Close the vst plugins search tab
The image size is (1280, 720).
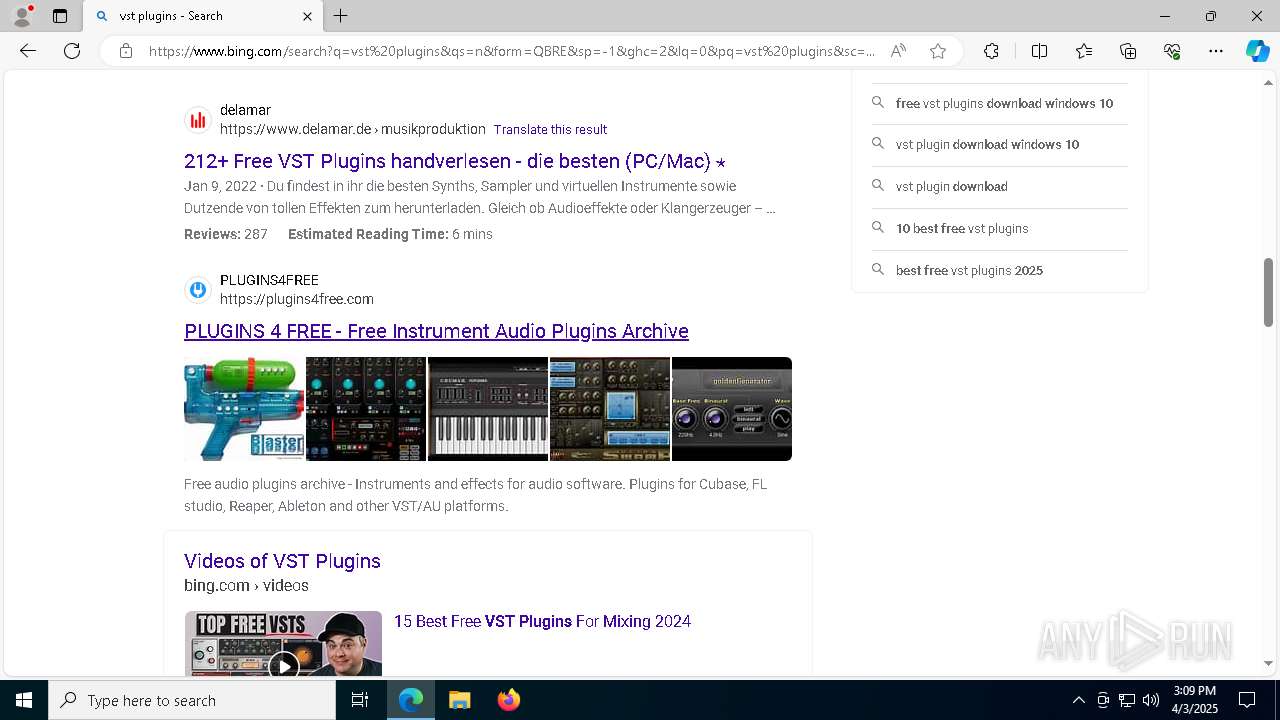coord(307,16)
